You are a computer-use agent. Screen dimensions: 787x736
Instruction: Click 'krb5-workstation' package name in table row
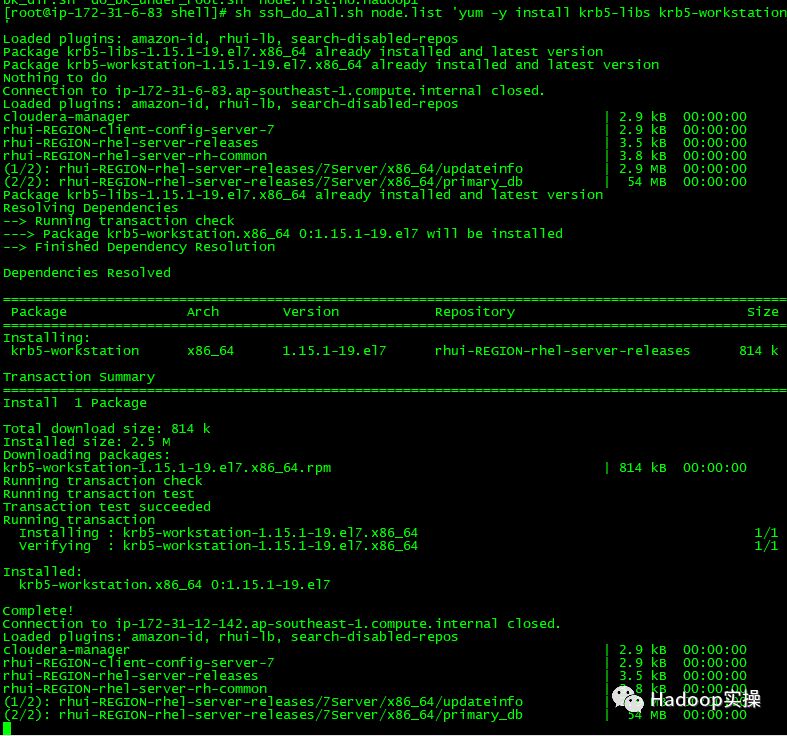pos(75,351)
